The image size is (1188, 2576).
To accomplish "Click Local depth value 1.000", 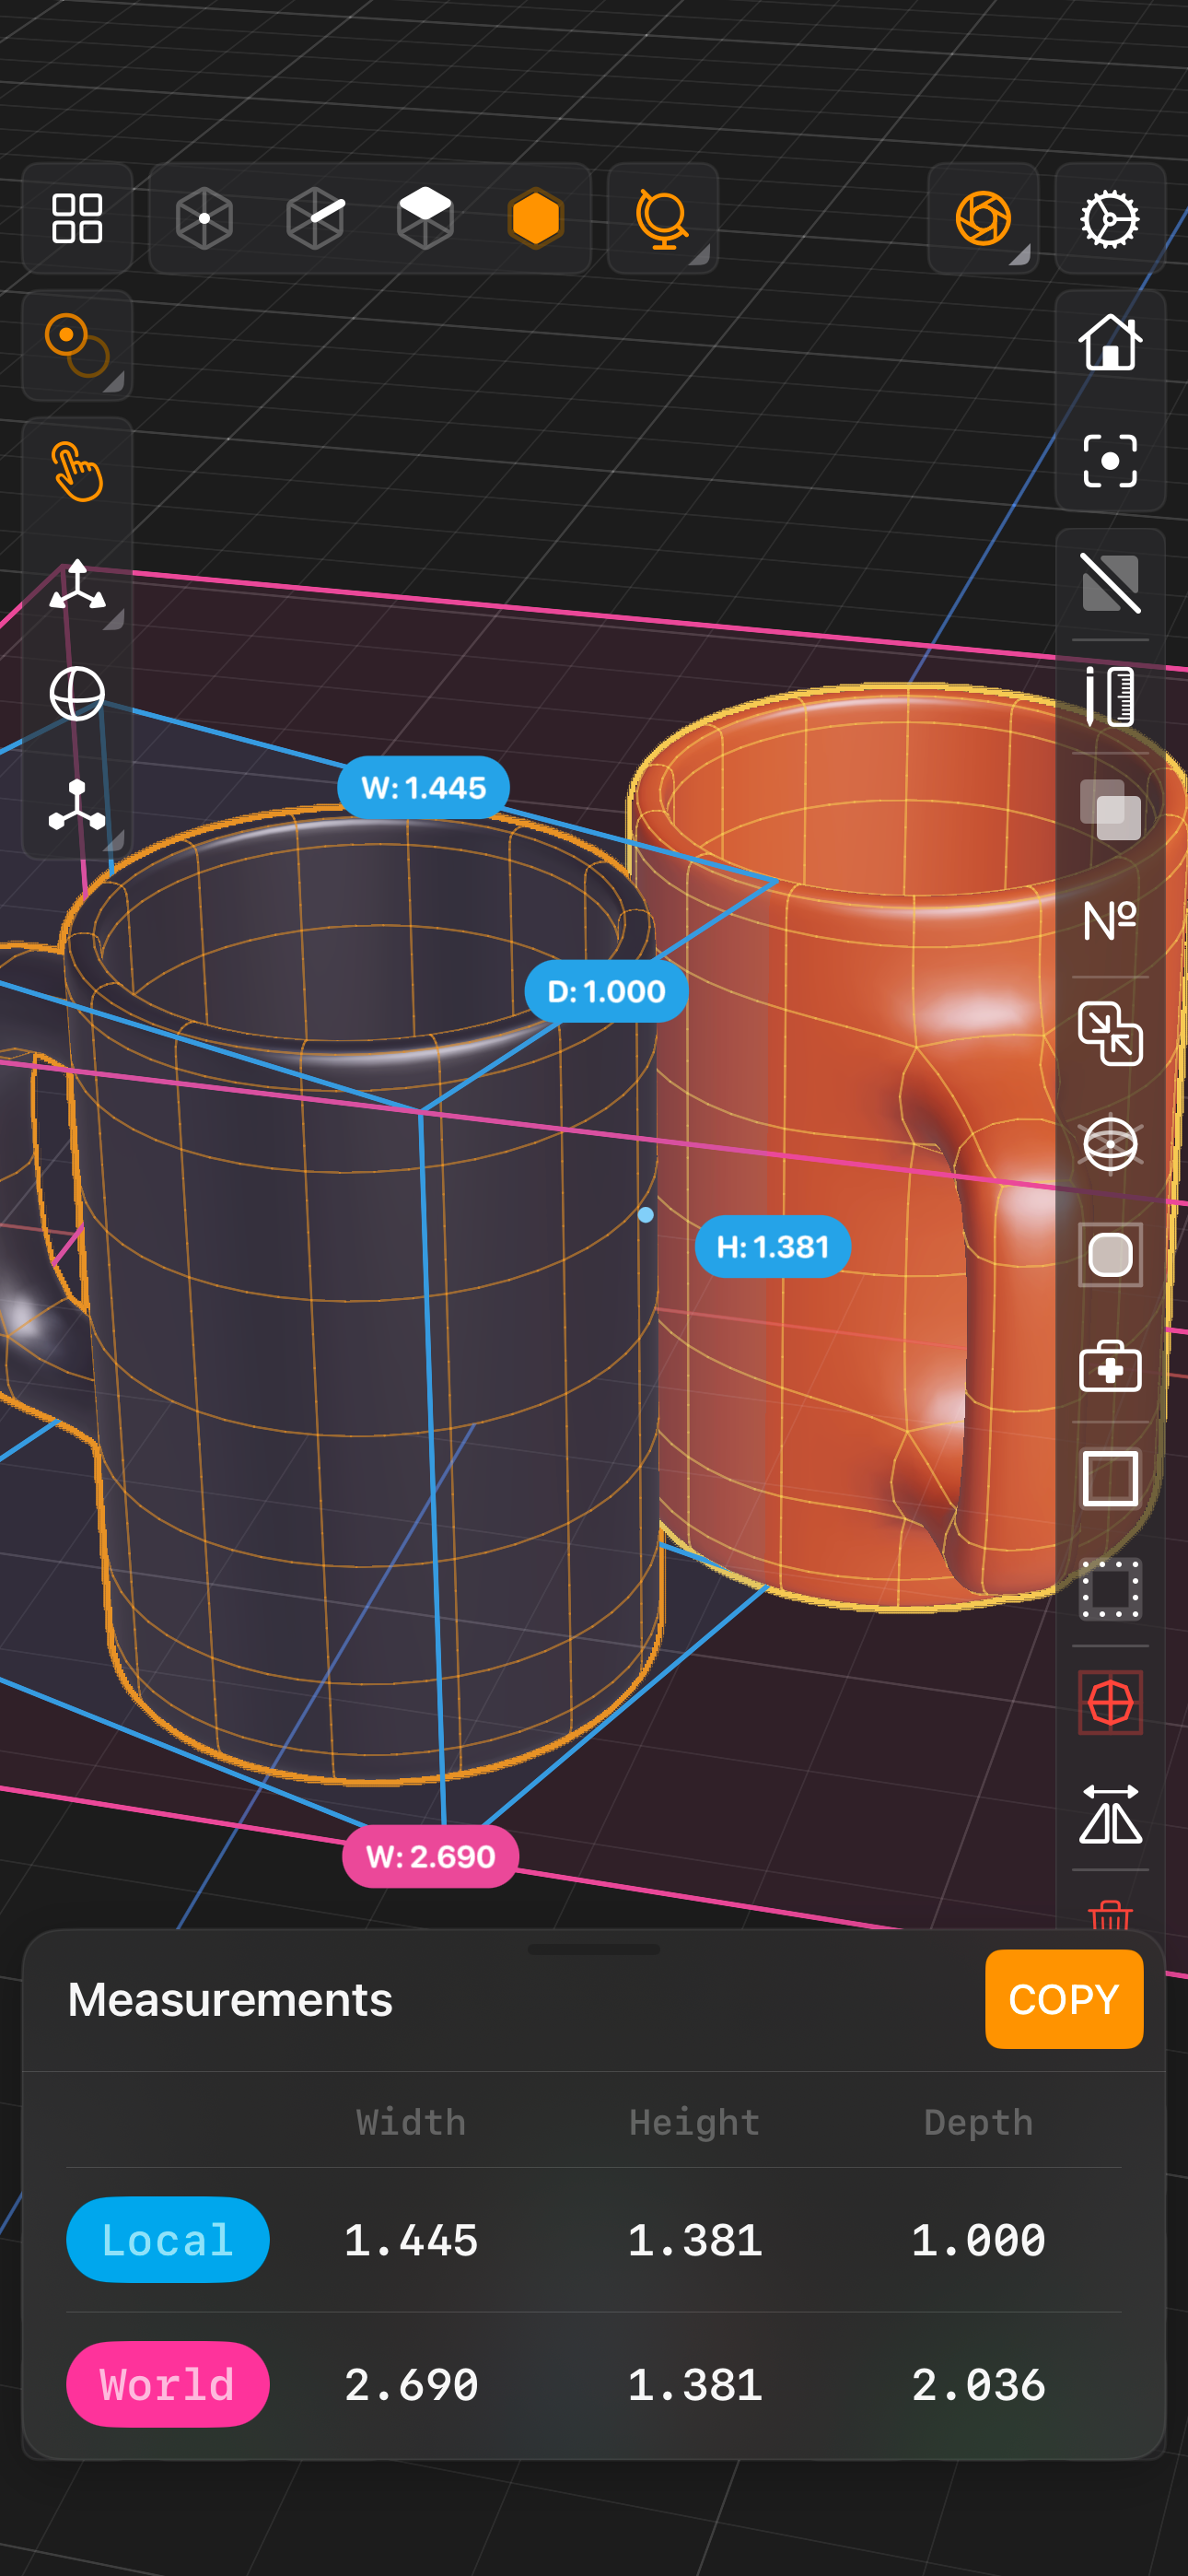I will pos(978,2240).
